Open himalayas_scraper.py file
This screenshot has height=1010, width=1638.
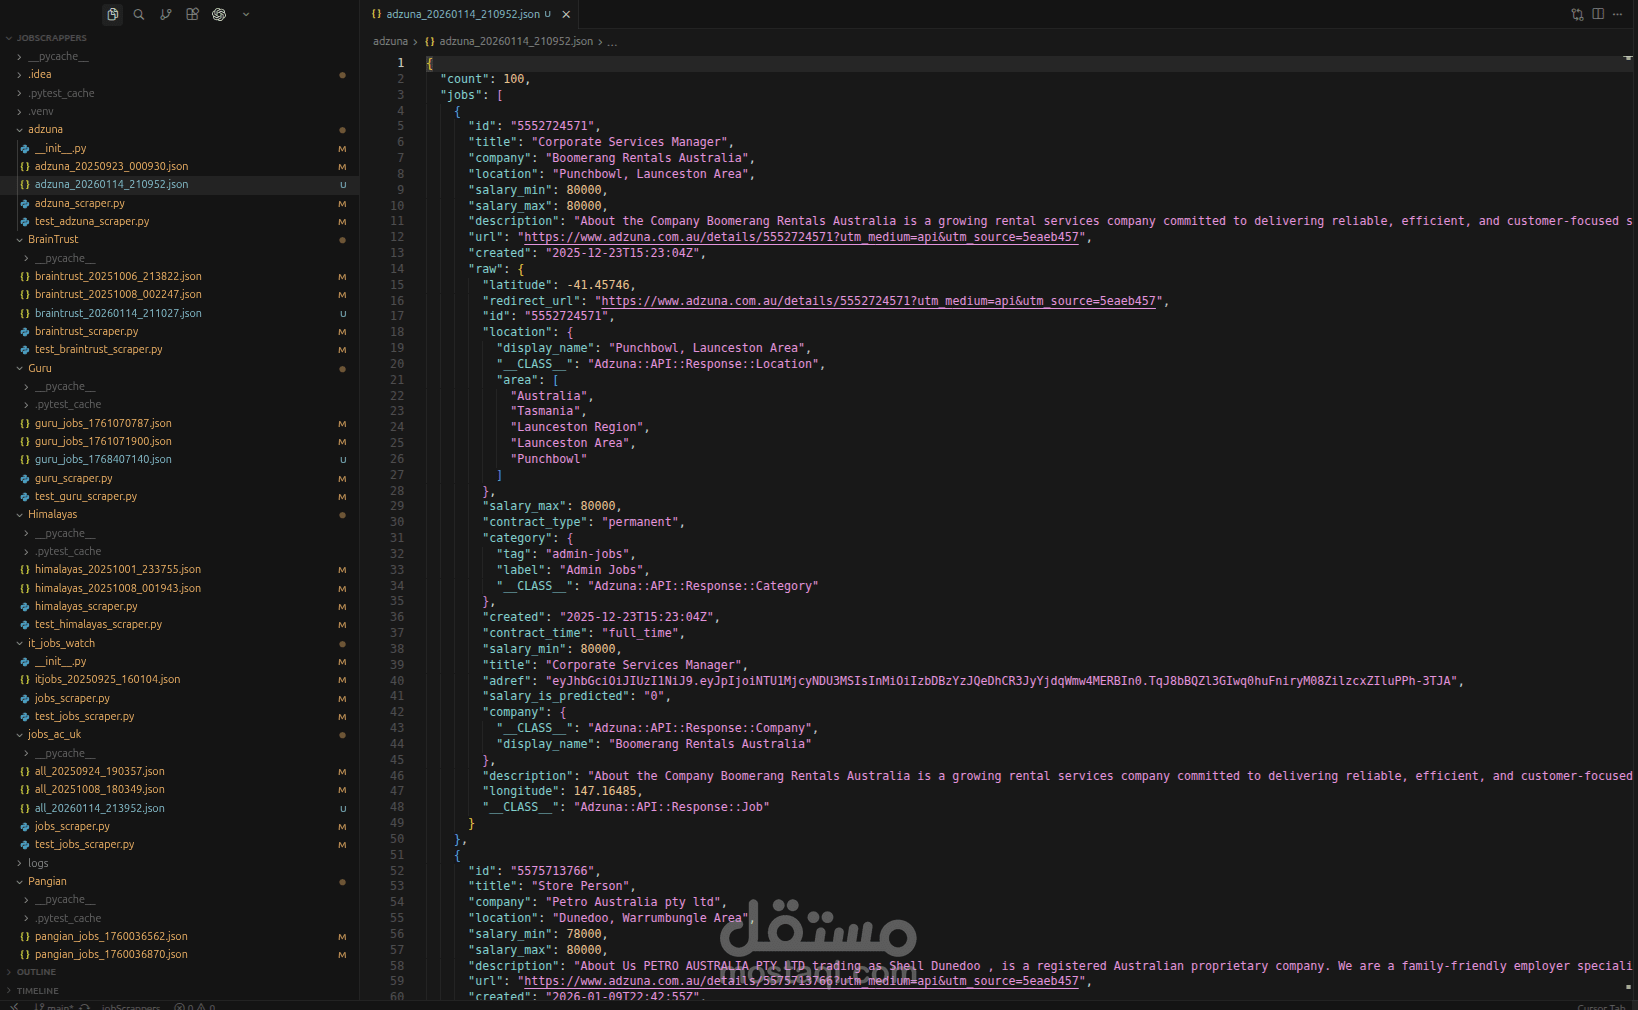86,606
